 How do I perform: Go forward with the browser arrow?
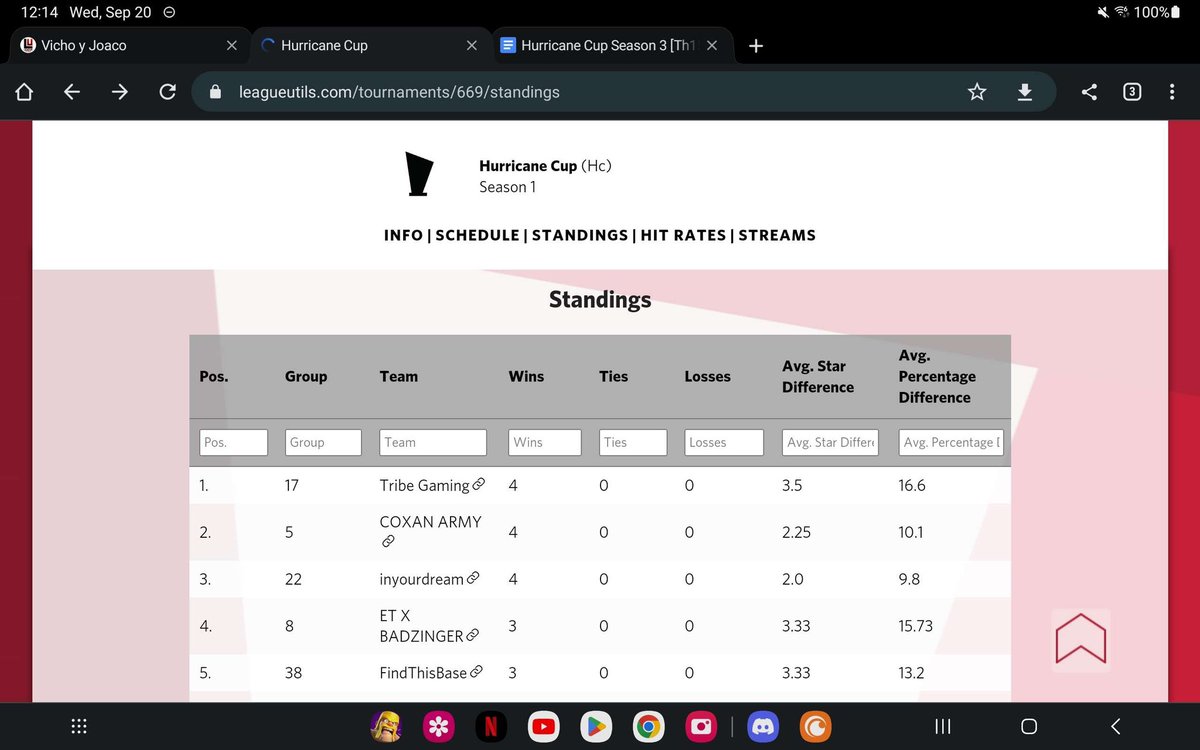120,92
